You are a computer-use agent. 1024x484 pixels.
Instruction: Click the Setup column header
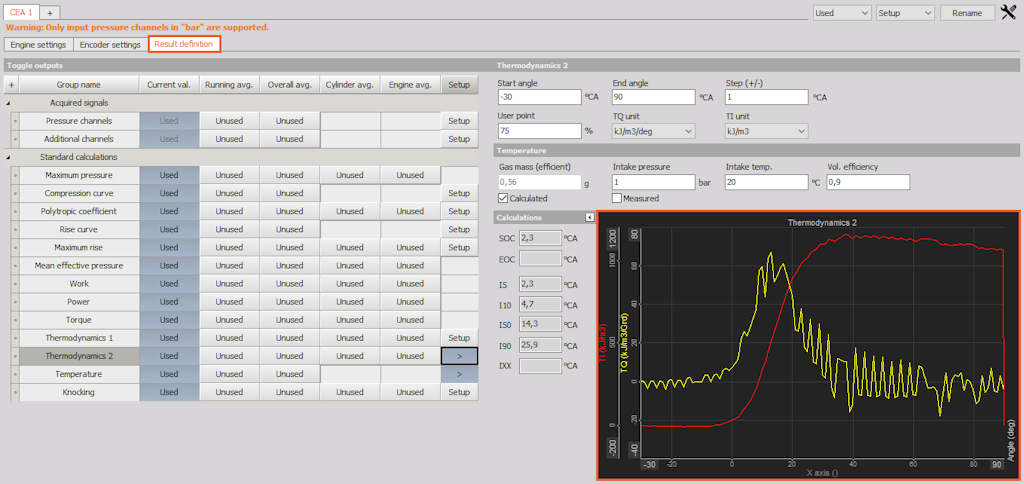(x=459, y=84)
